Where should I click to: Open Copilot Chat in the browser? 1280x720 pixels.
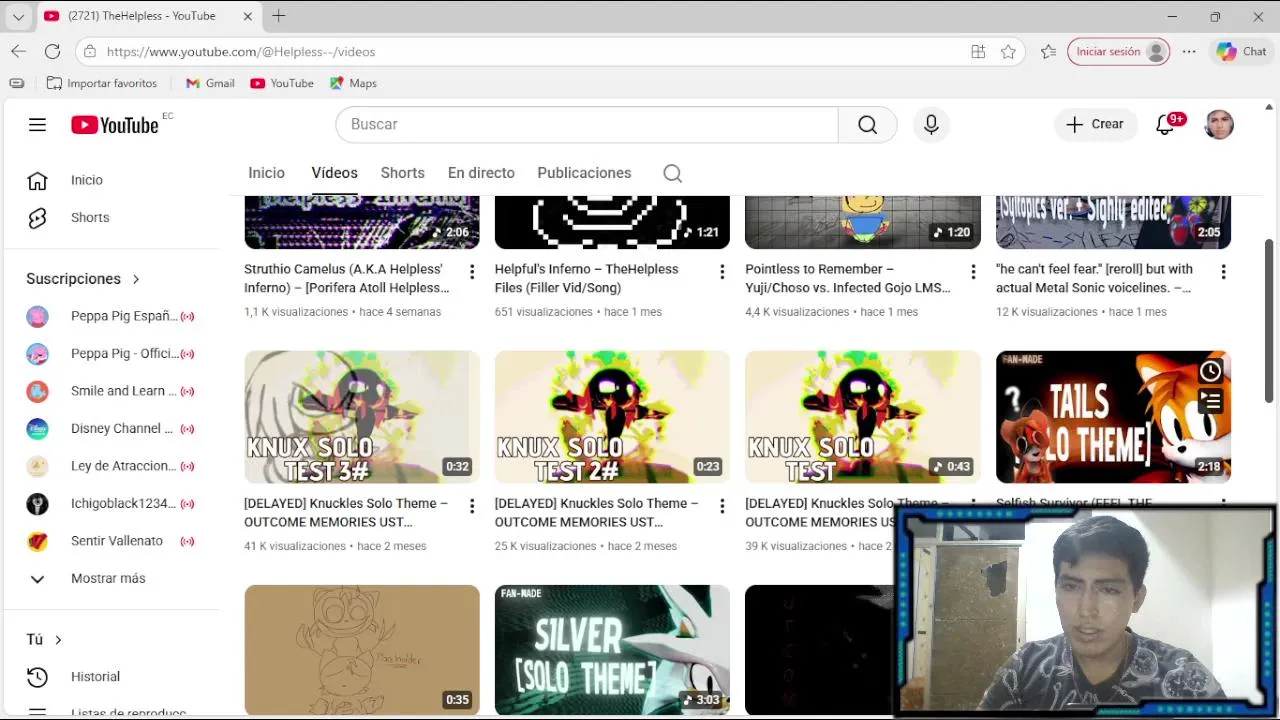(1241, 51)
